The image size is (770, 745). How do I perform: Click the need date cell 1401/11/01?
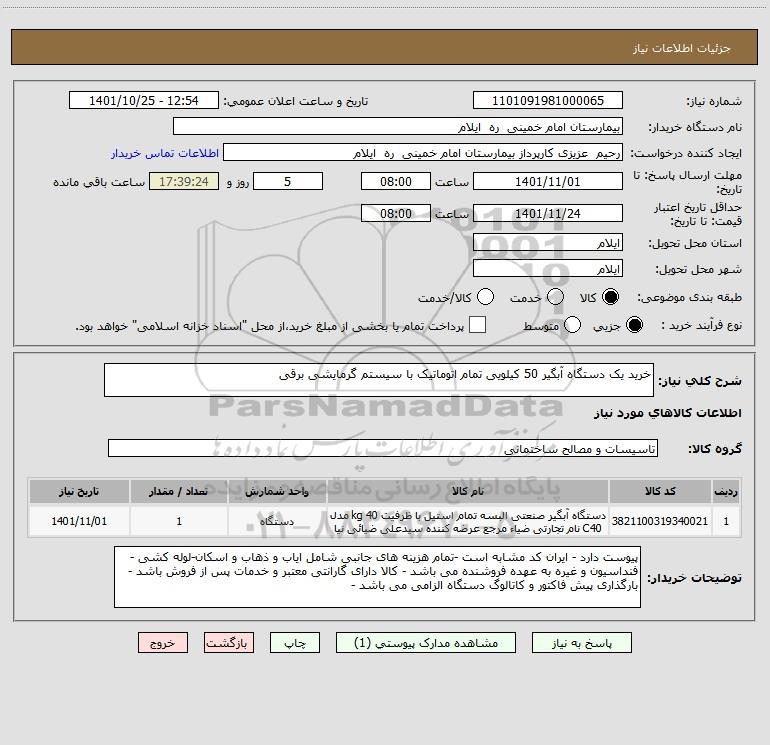(79, 521)
